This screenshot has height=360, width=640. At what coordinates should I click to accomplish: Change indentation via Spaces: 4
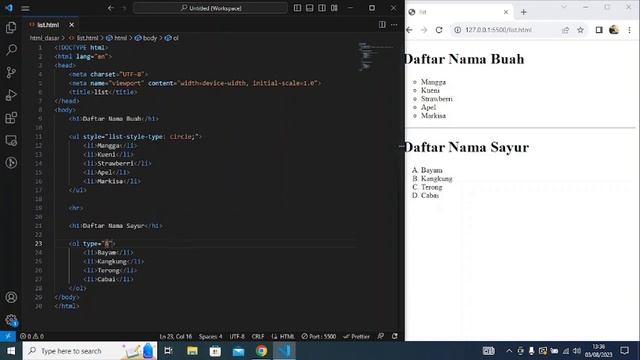click(x=211, y=336)
